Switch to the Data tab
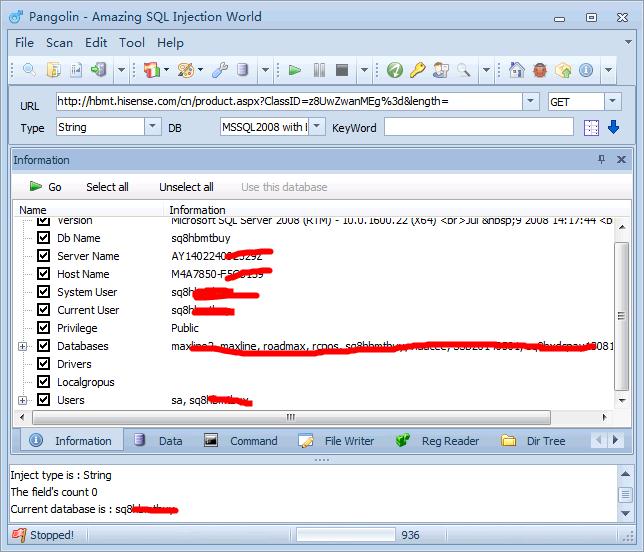 pyautogui.click(x=158, y=441)
